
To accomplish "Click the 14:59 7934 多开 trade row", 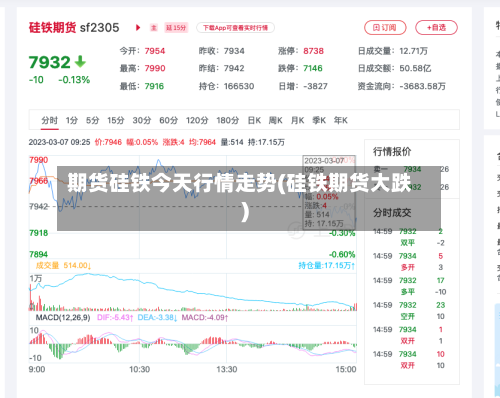I will pos(408,262).
